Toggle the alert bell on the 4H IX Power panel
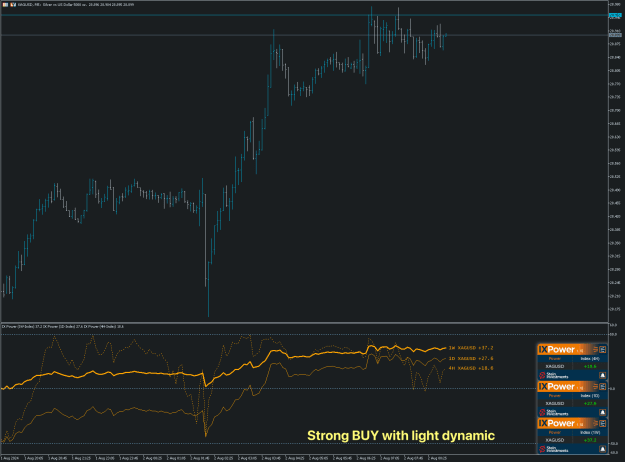625x462 pixels. [603, 375]
